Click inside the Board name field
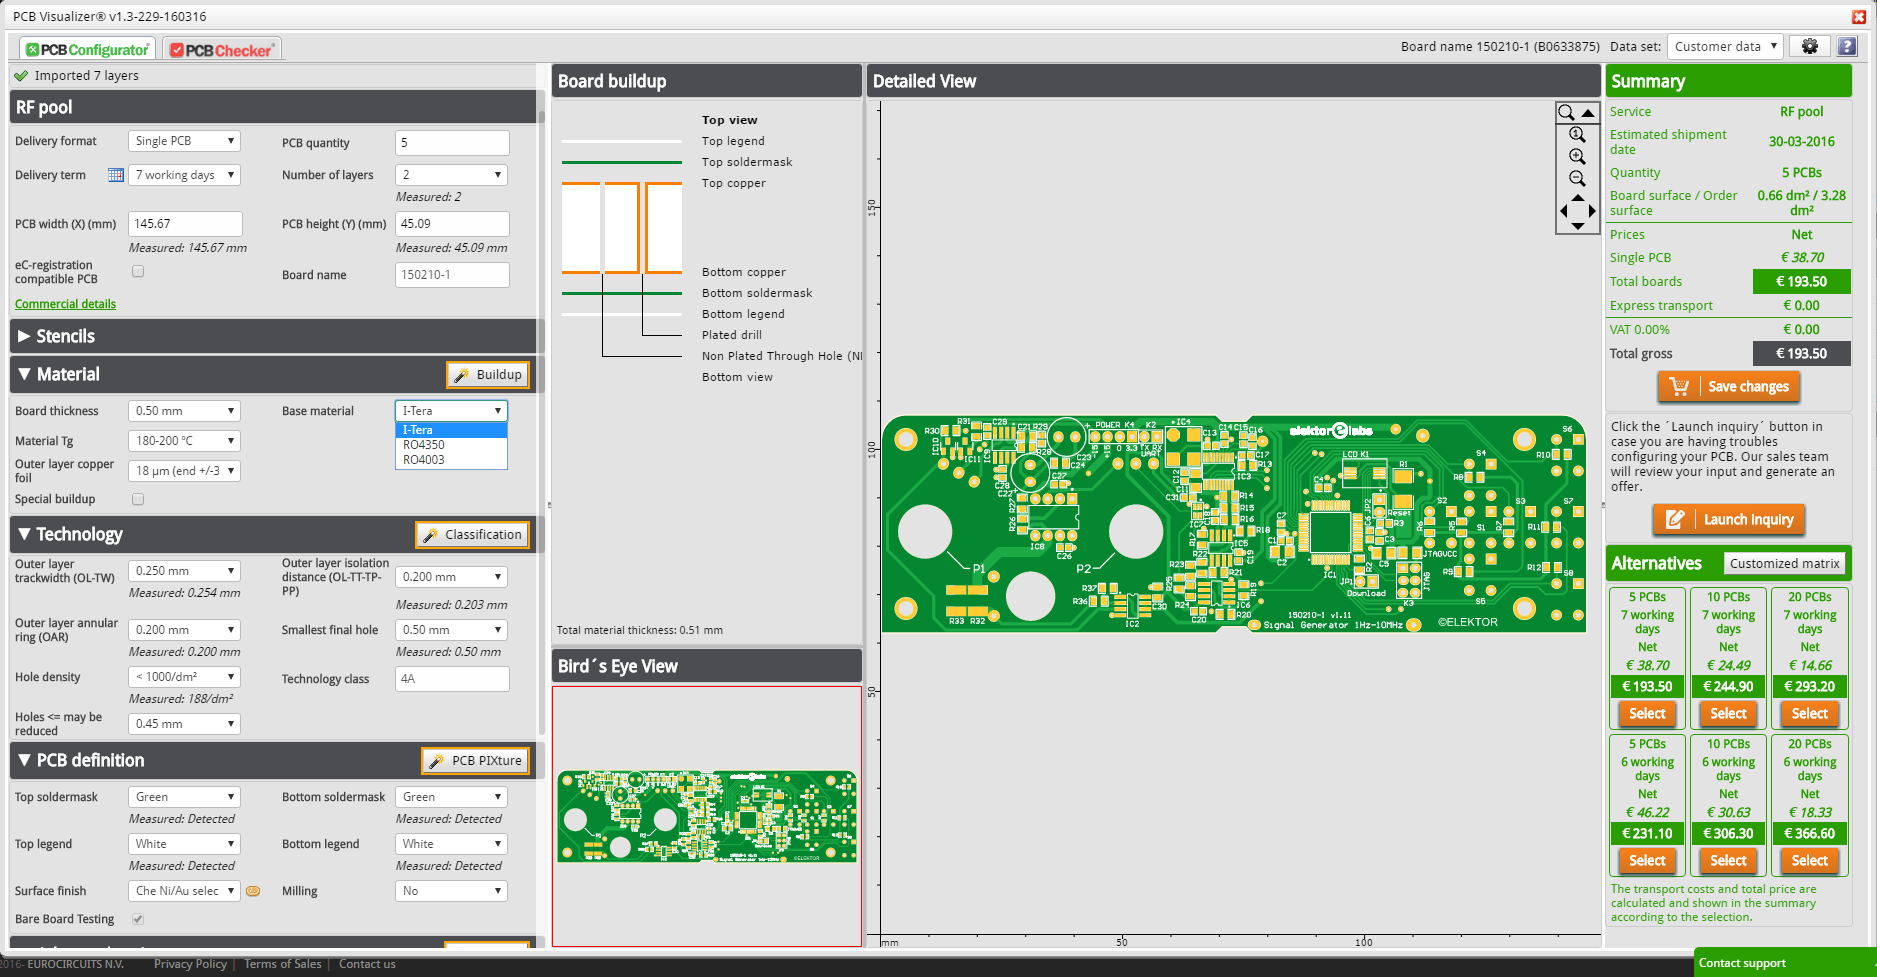 [x=452, y=274]
